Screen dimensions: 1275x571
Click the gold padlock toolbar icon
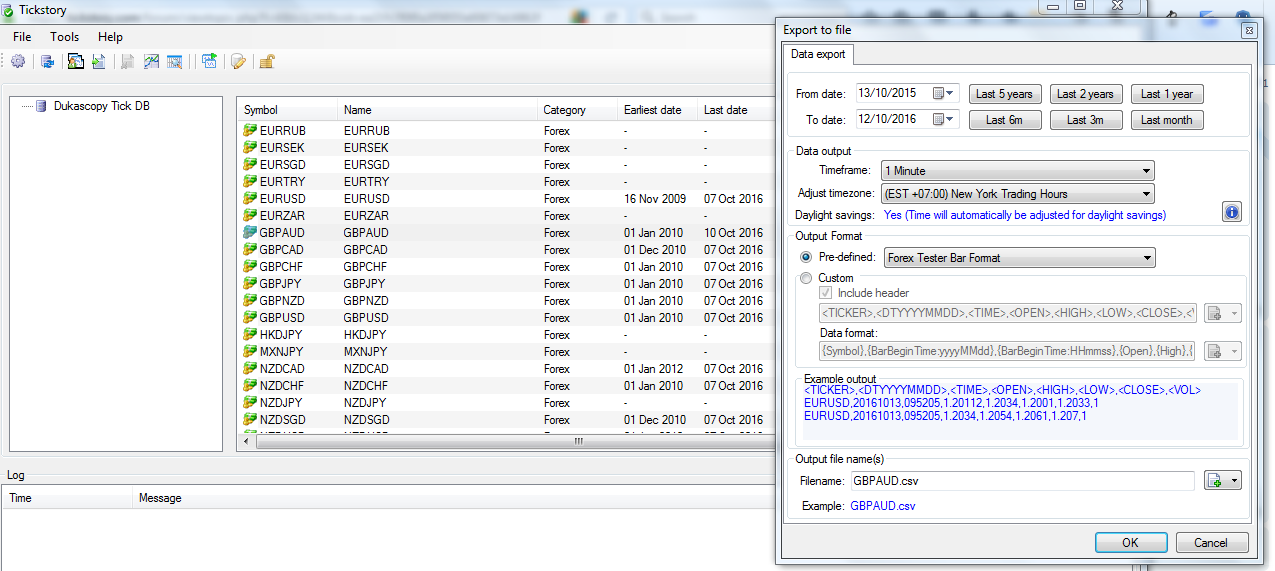tap(267, 62)
